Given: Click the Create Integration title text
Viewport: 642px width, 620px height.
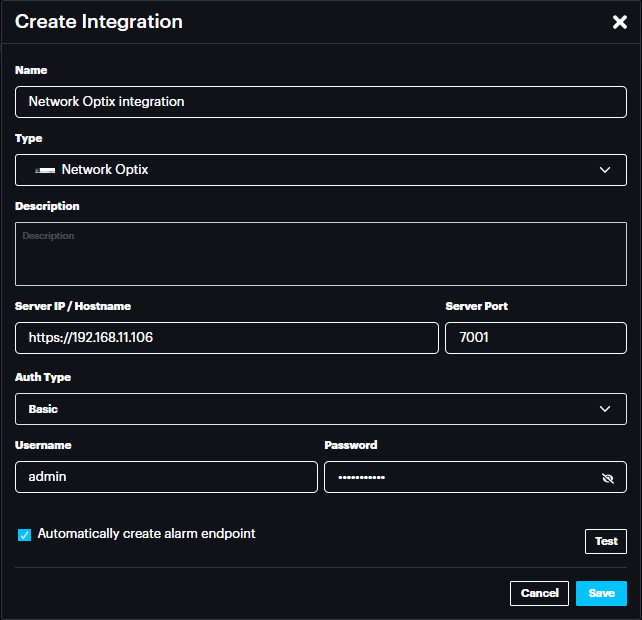Looking at the screenshot, I should (x=98, y=21).
